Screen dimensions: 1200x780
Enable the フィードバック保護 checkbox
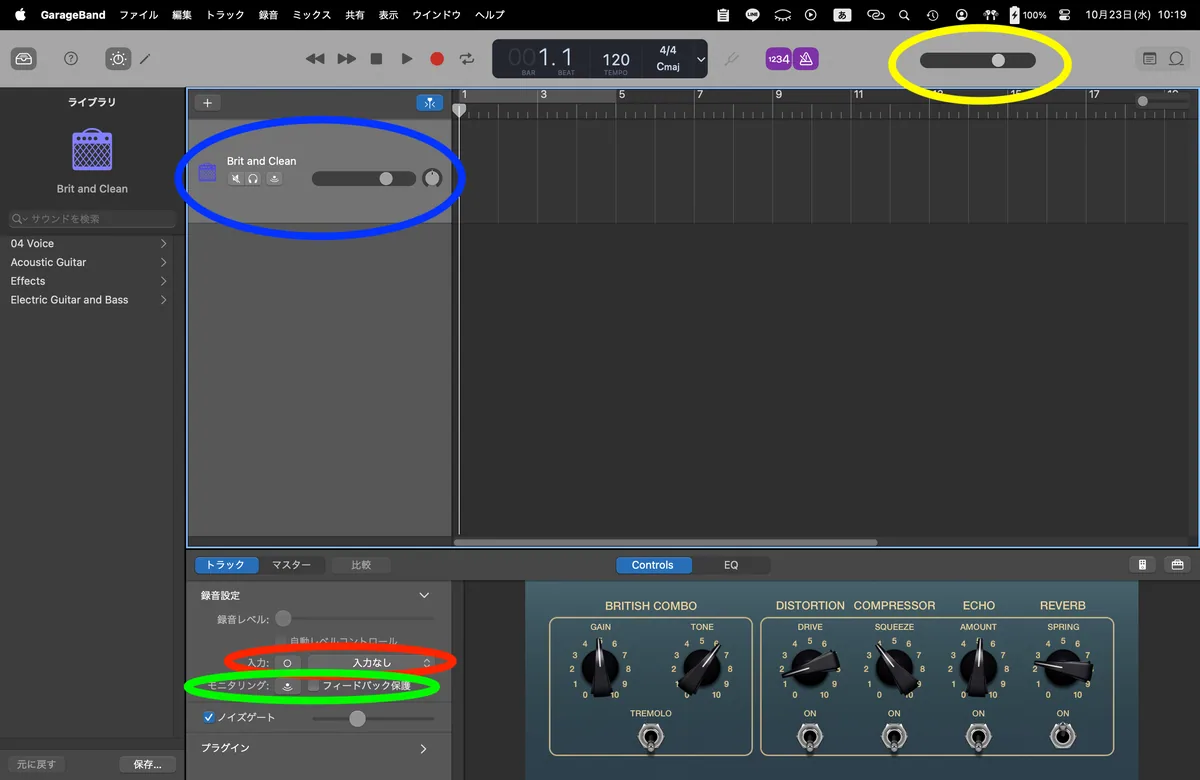pyautogui.click(x=313, y=686)
